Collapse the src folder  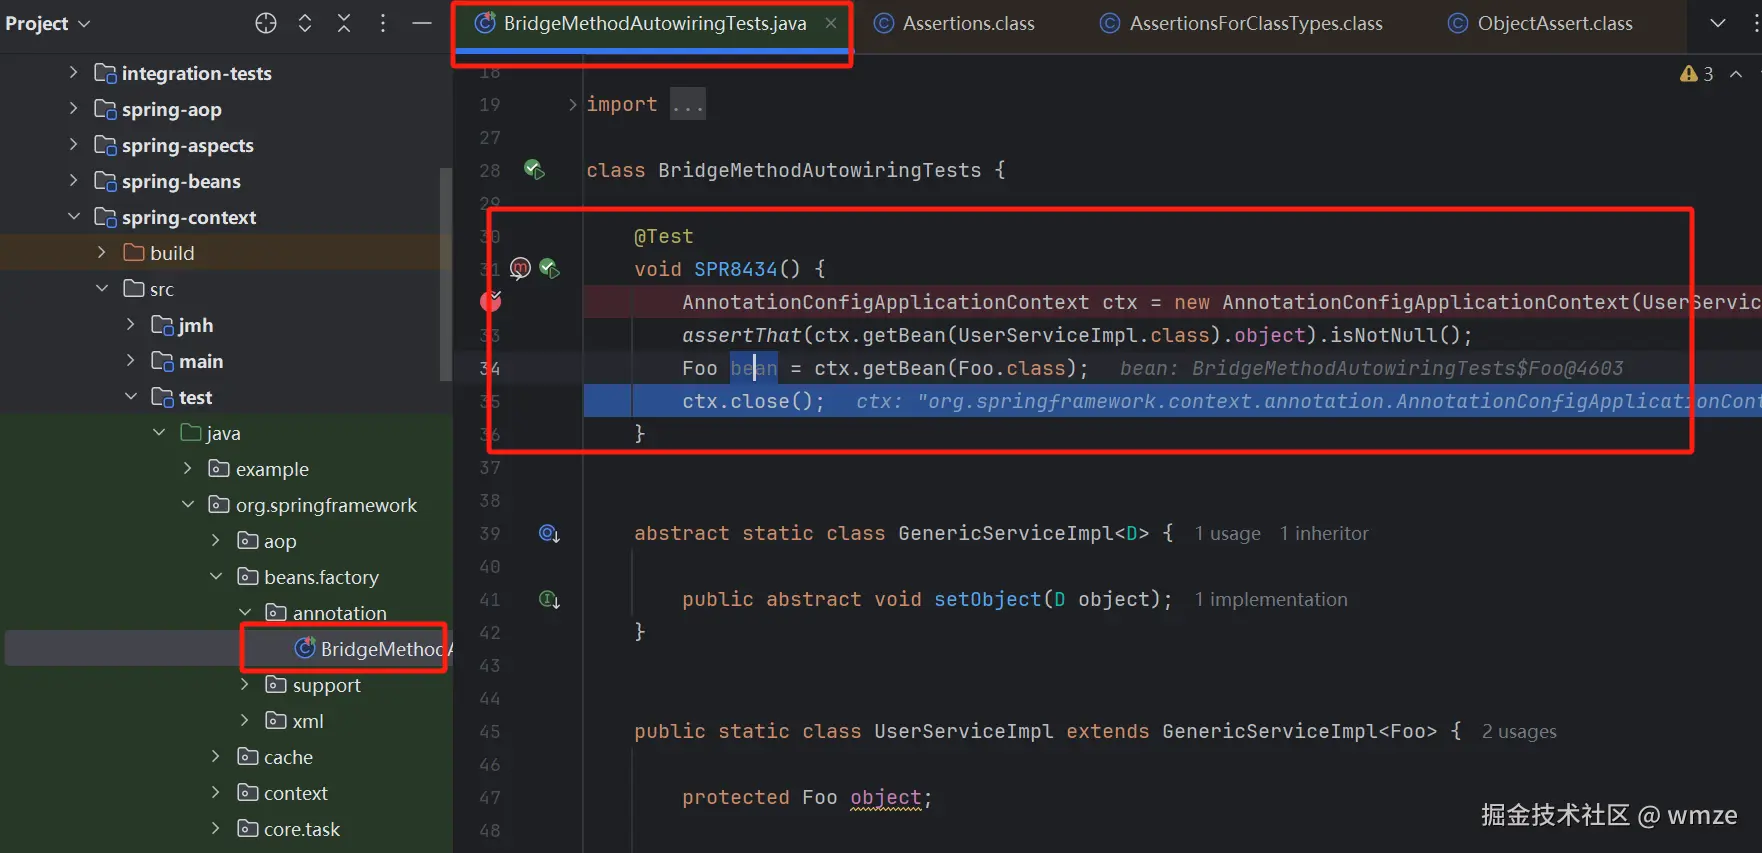[x=102, y=288]
